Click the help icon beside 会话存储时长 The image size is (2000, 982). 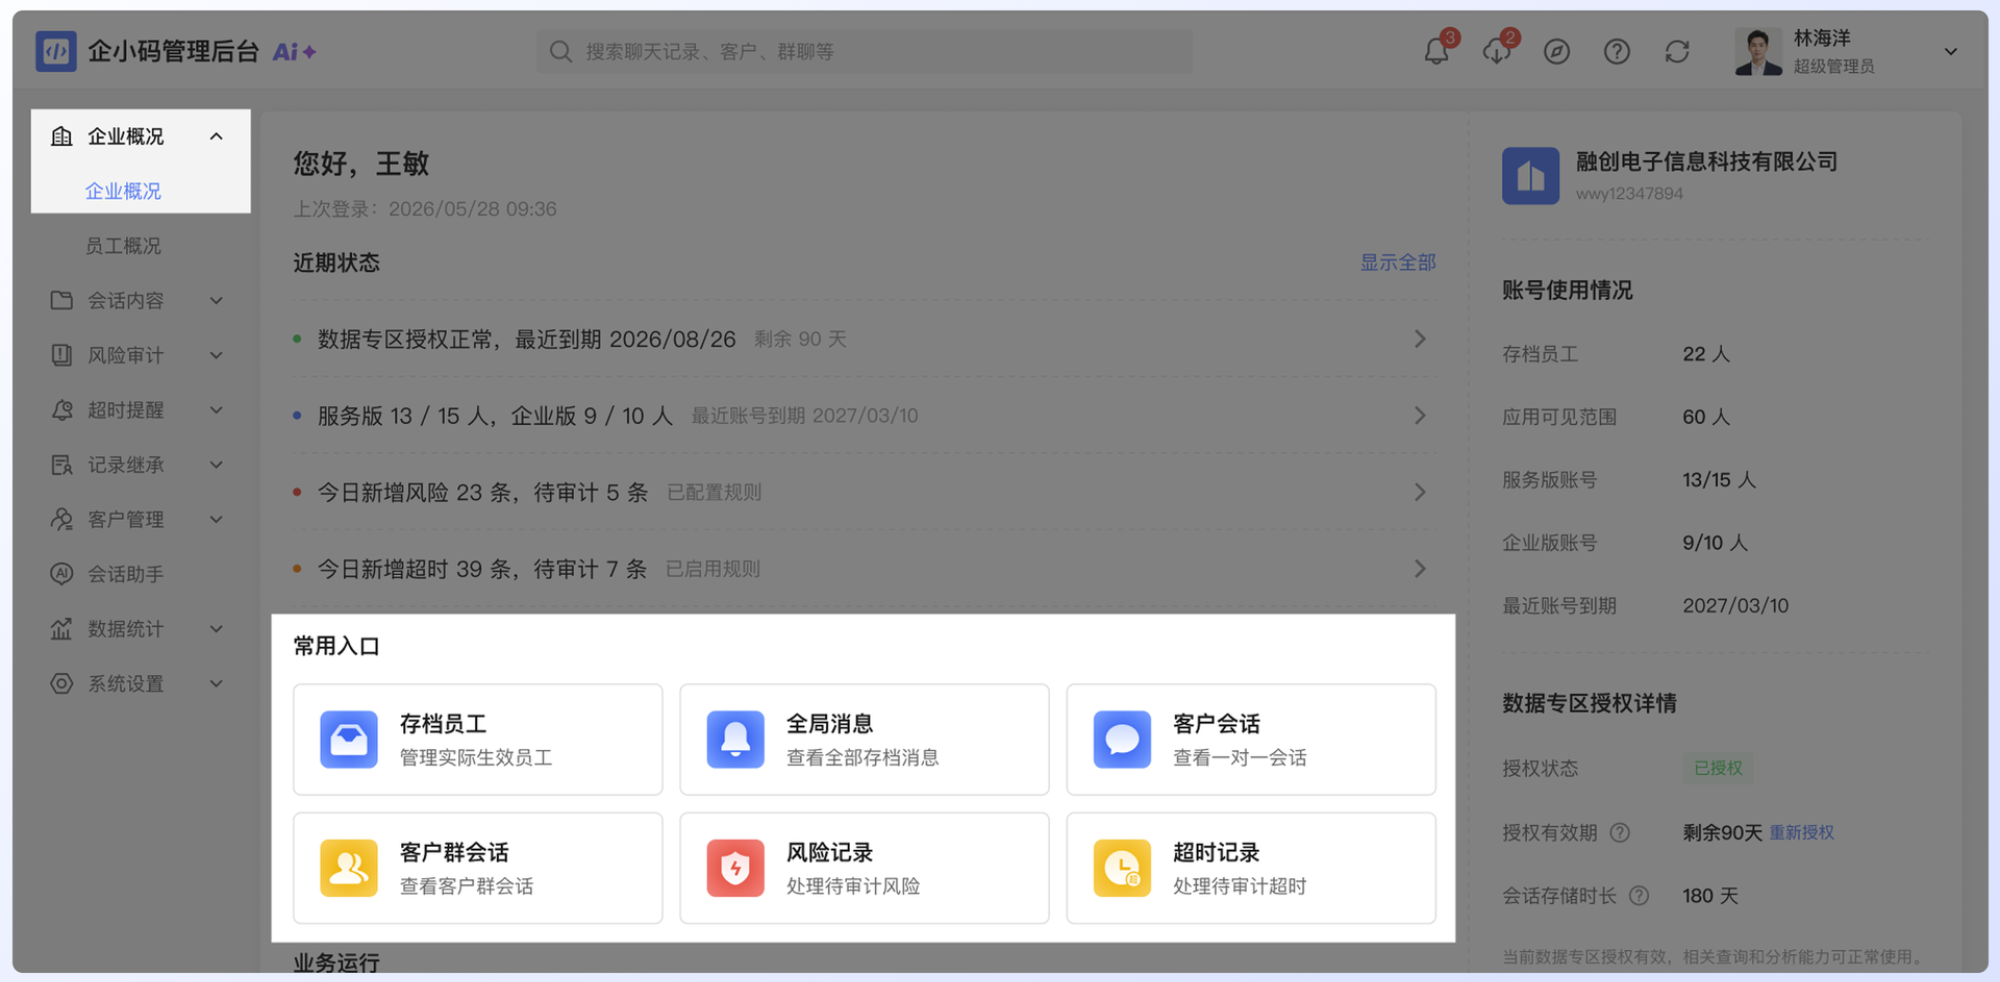tap(1639, 895)
